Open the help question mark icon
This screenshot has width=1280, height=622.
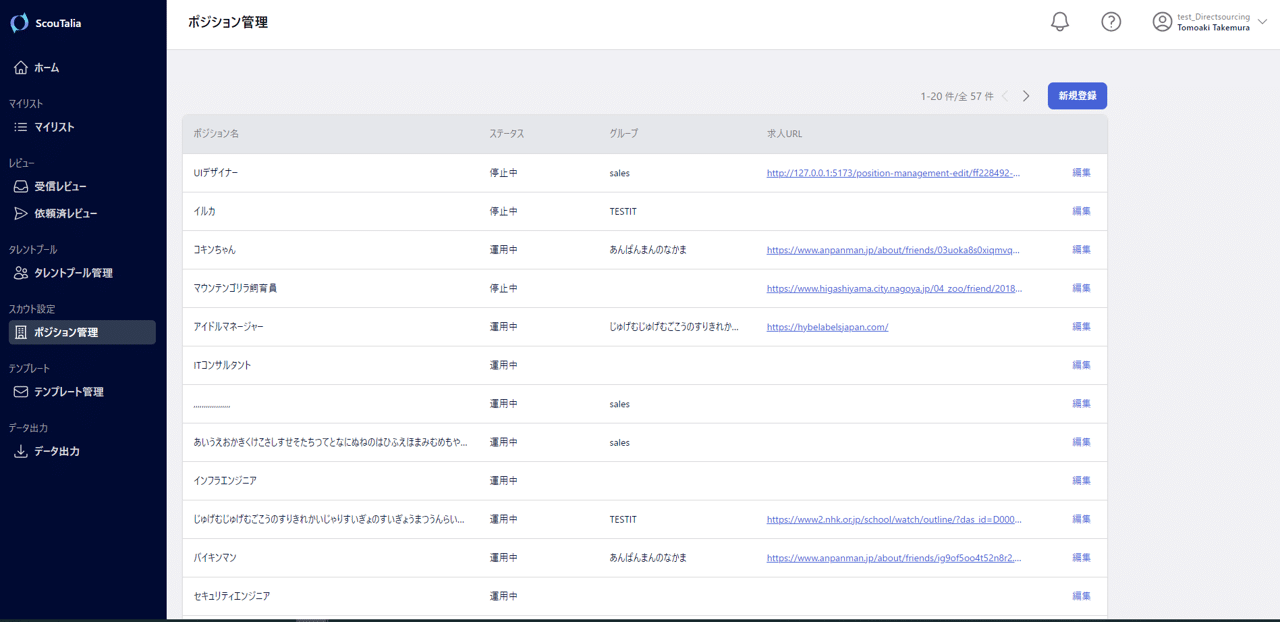[x=1111, y=22]
